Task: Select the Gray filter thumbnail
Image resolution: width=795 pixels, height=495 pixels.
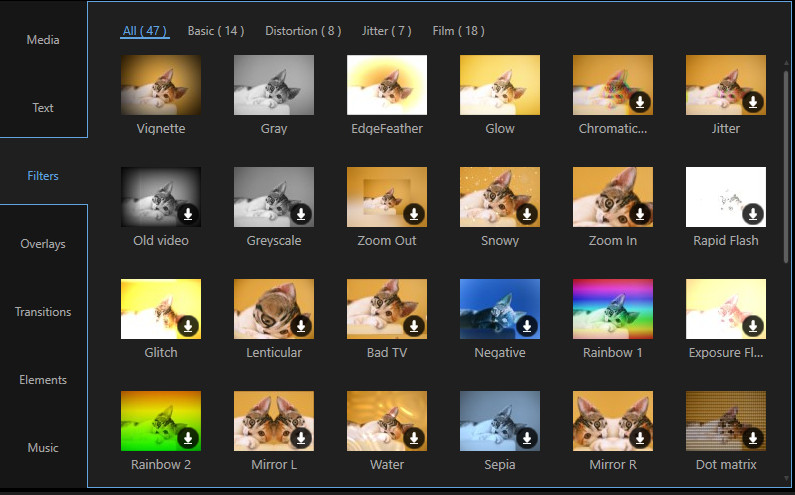Action: coord(274,85)
